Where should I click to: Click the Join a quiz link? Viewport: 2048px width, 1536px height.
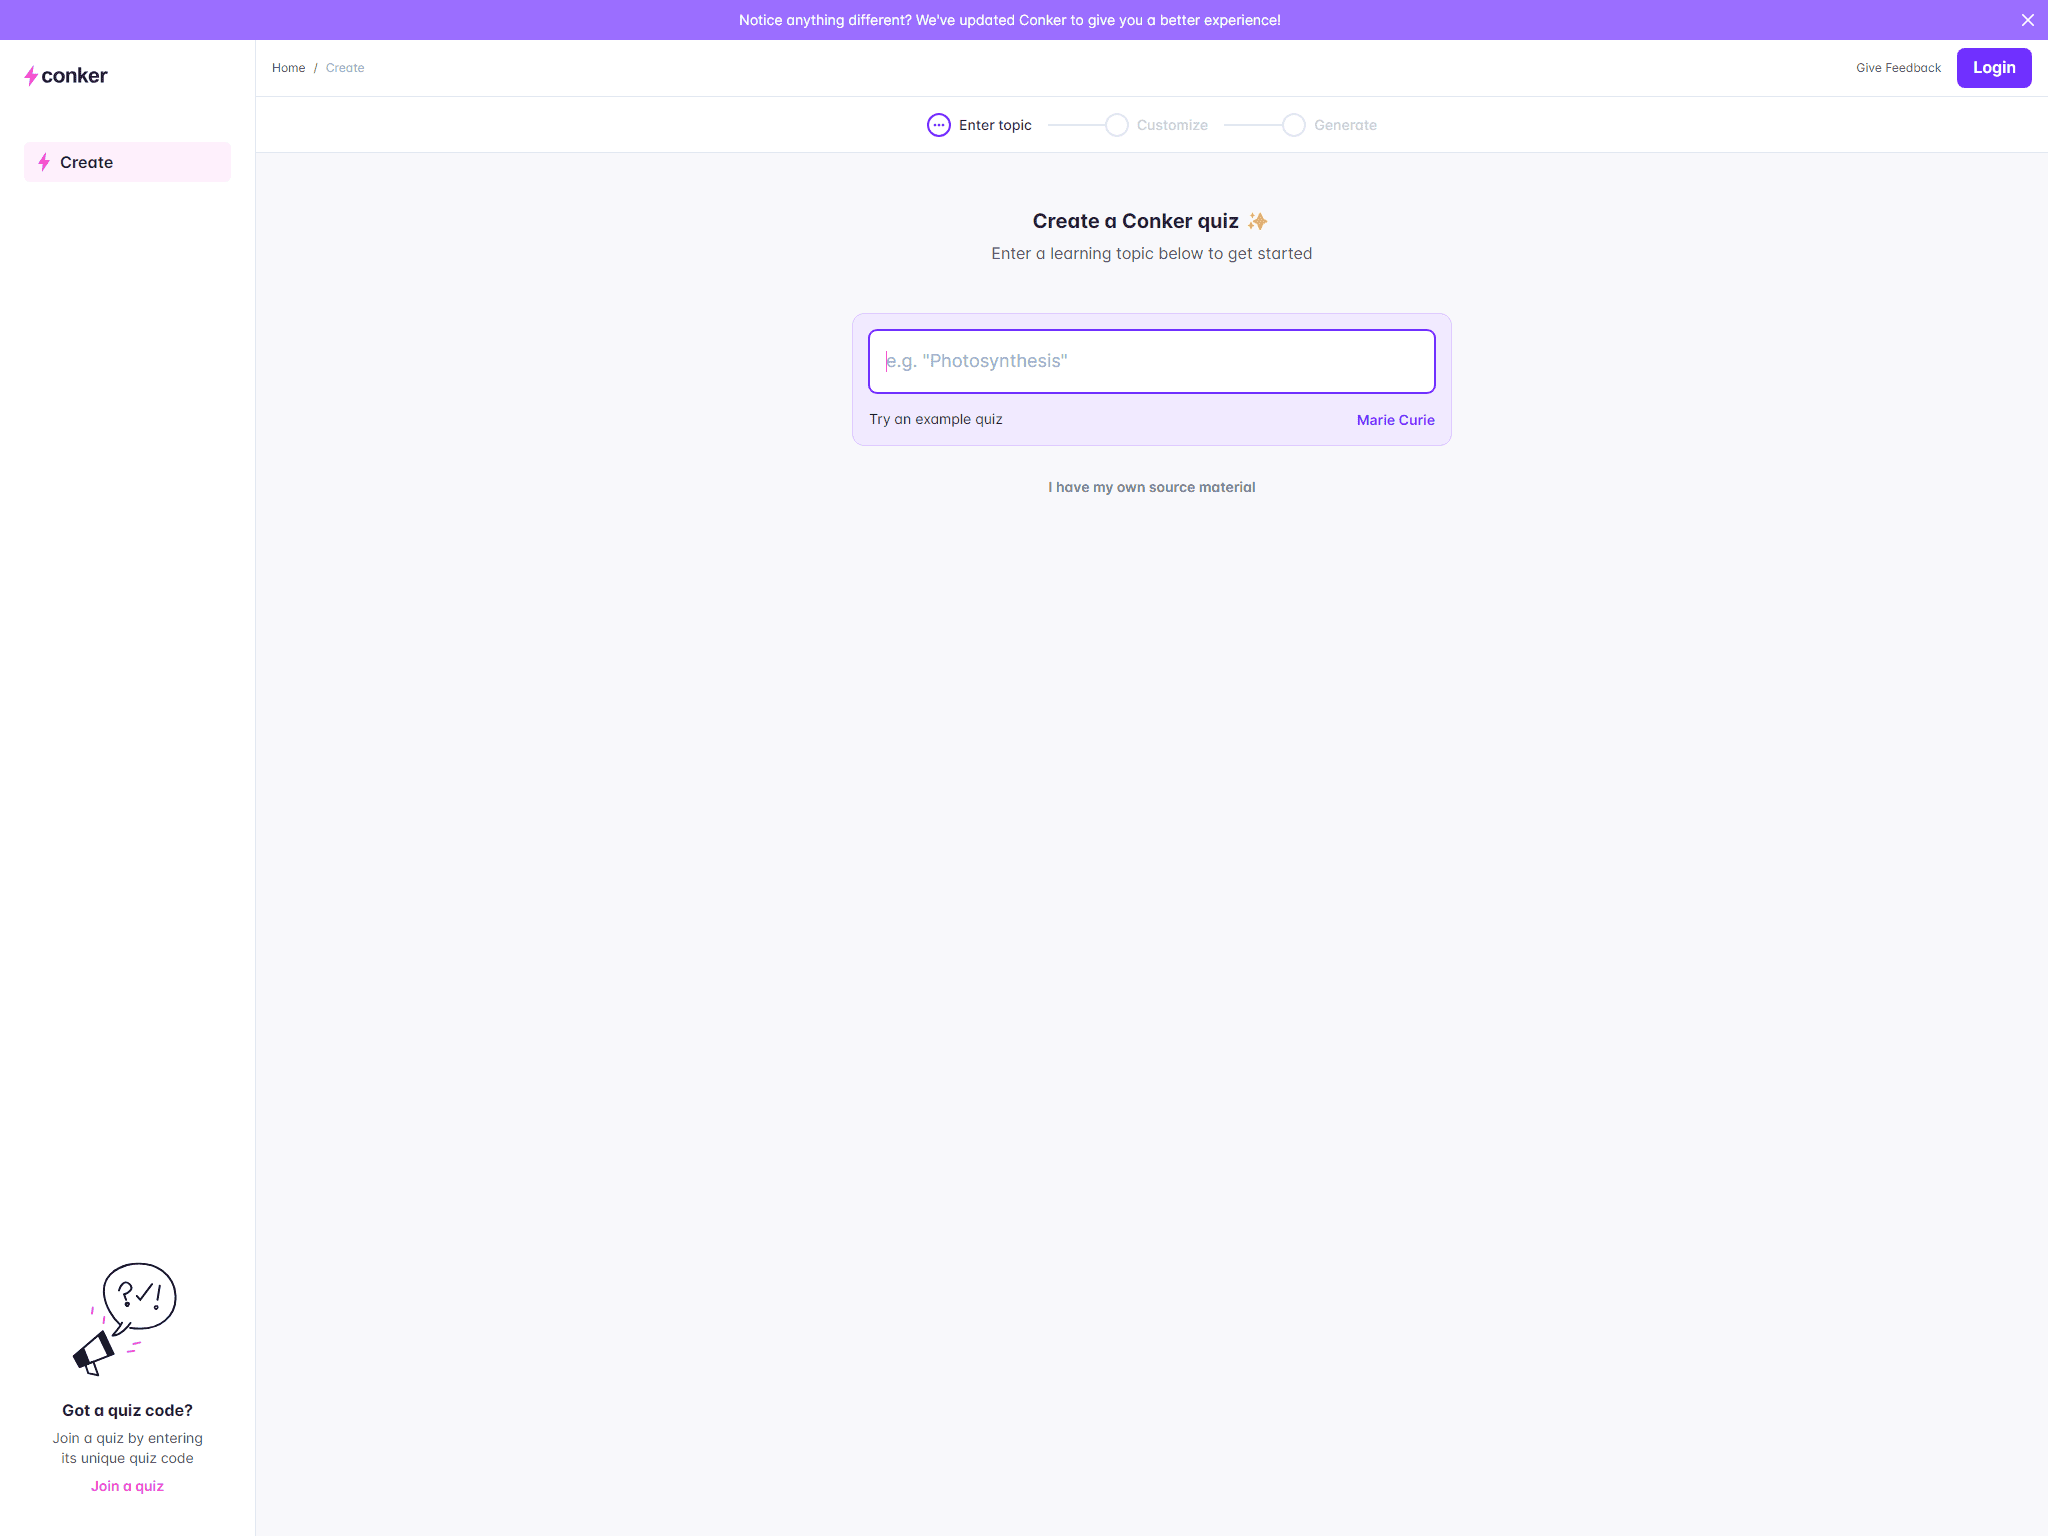tap(127, 1486)
